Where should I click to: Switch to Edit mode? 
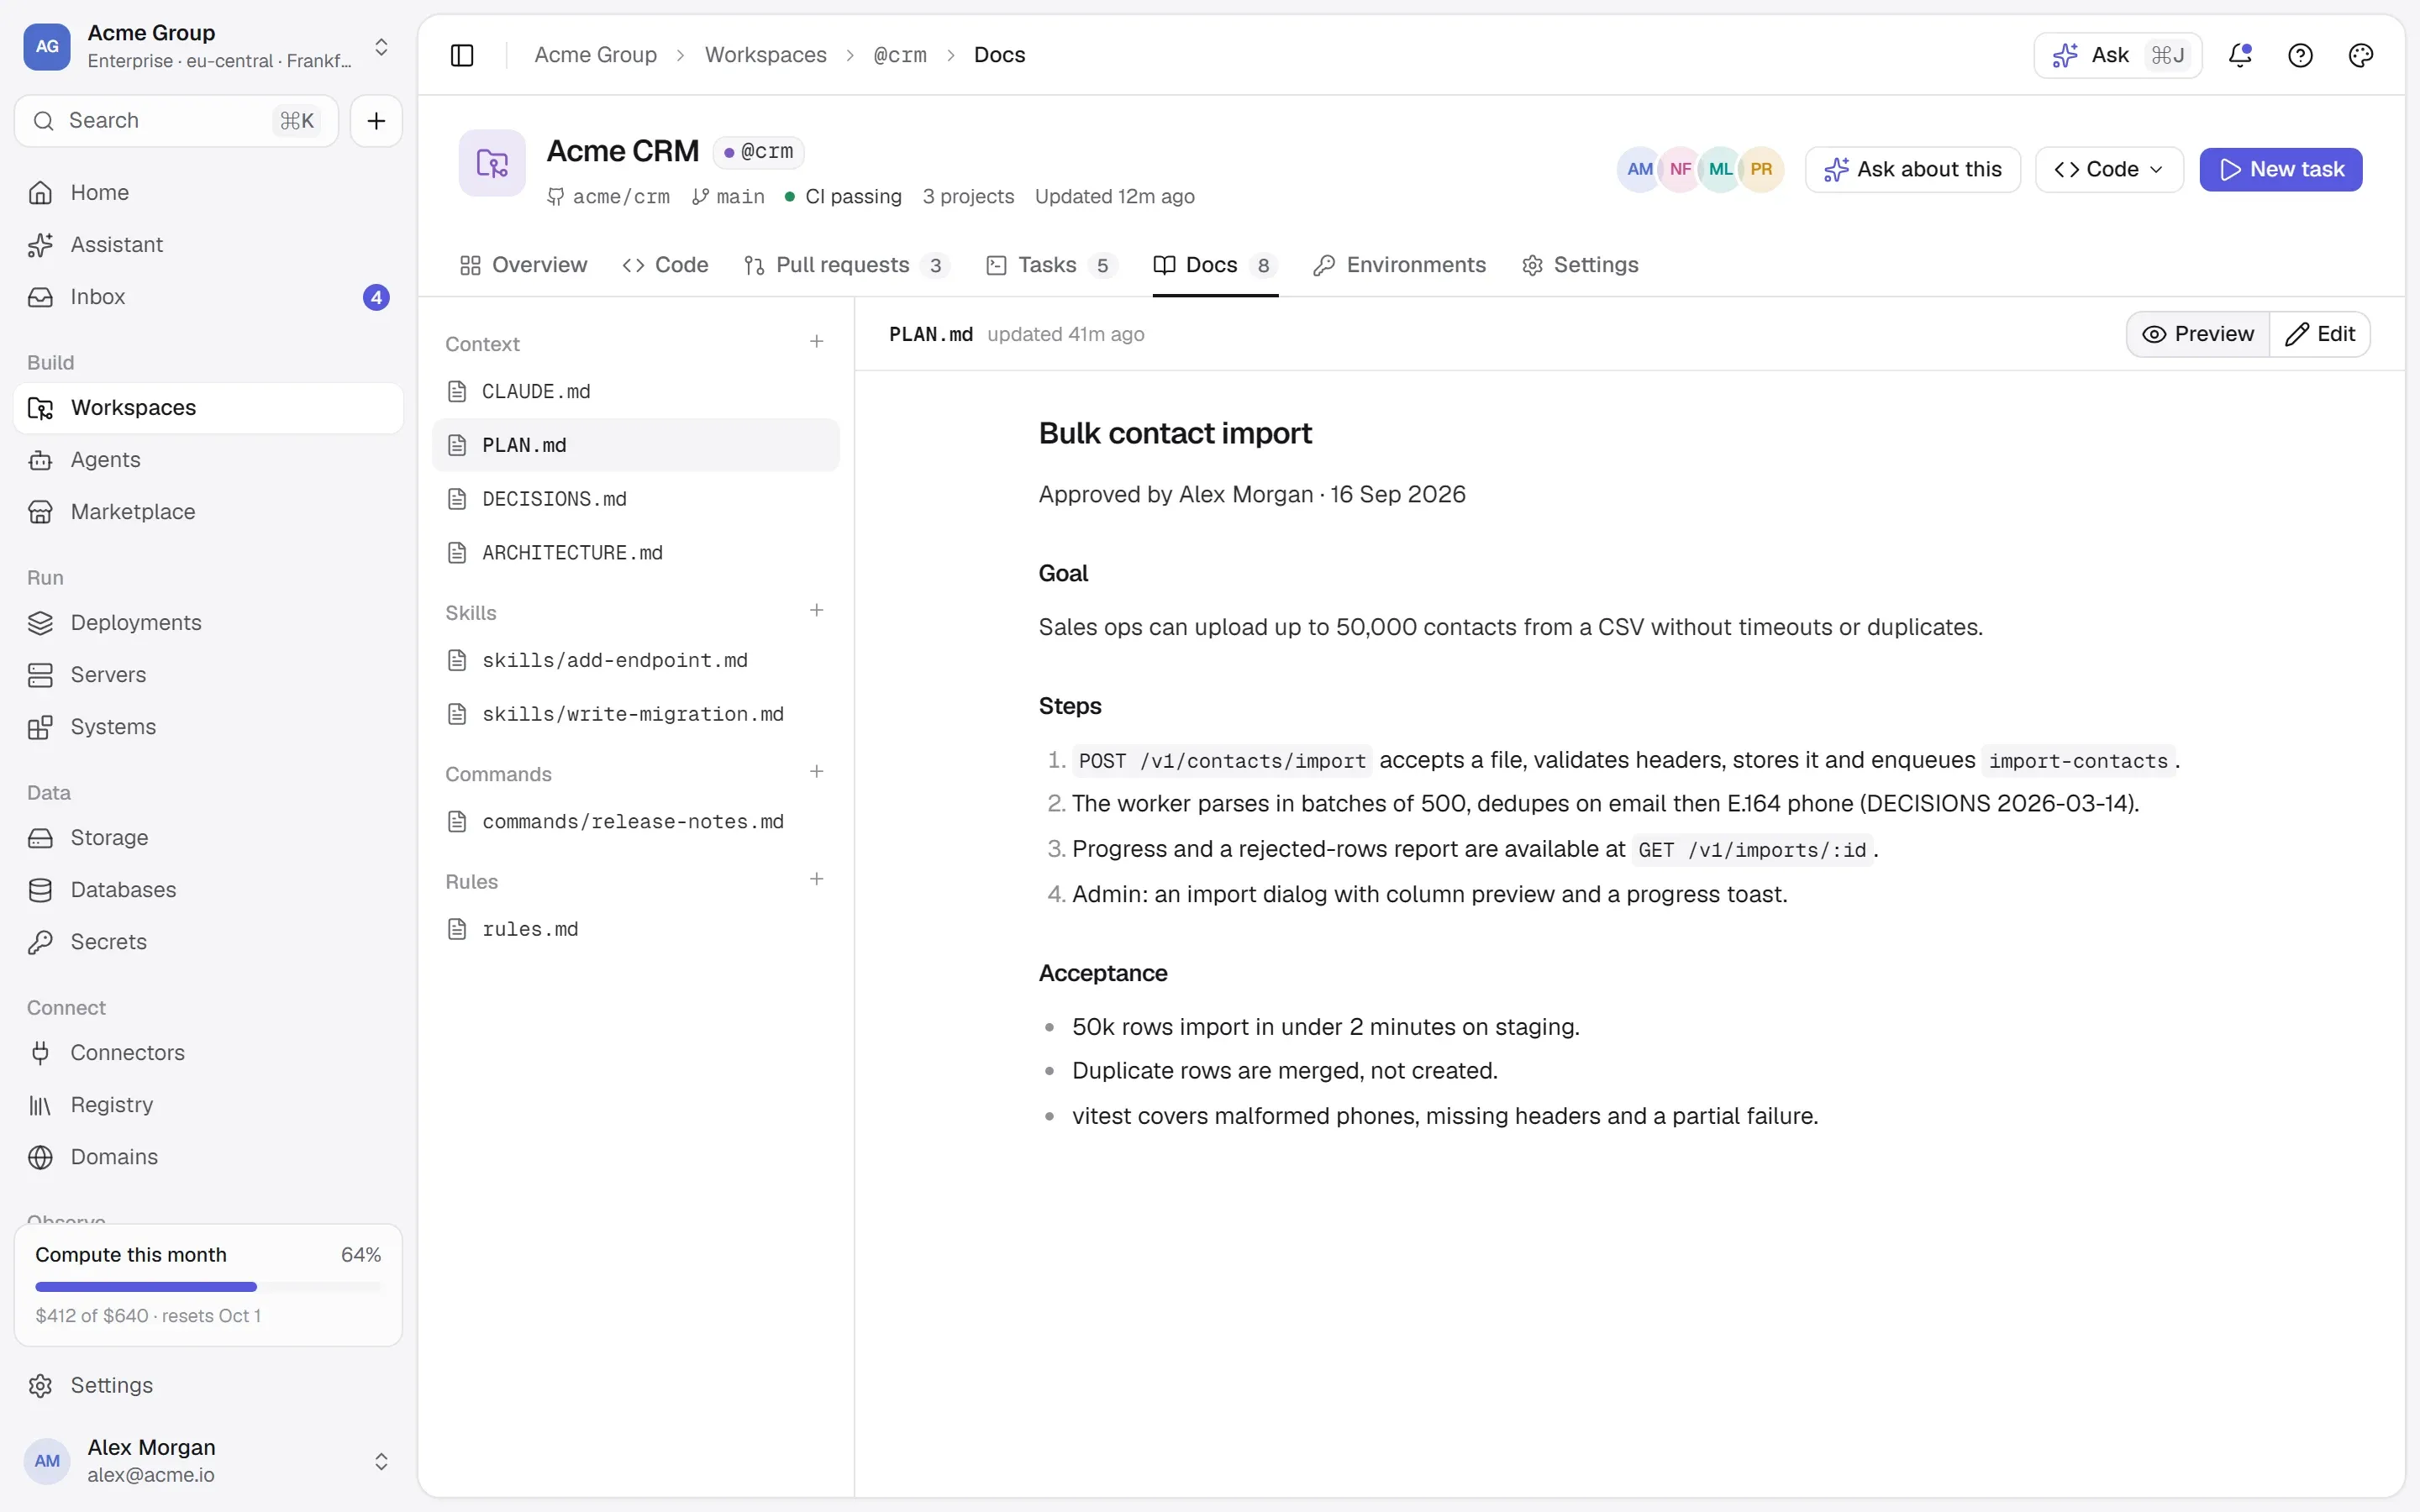(x=2320, y=334)
